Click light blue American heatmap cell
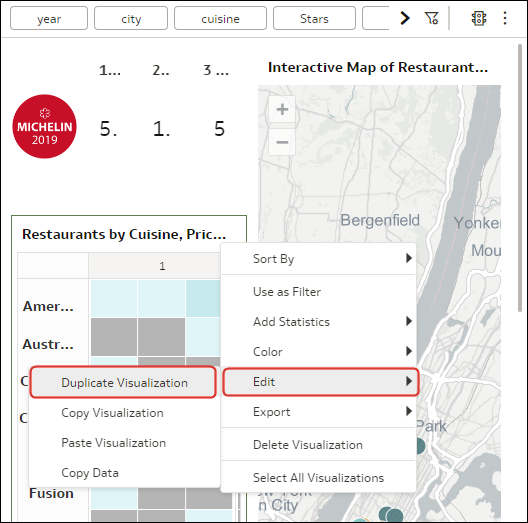The height and width of the screenshot is (523, 528). pyautogui.click(x=114, y=298)
